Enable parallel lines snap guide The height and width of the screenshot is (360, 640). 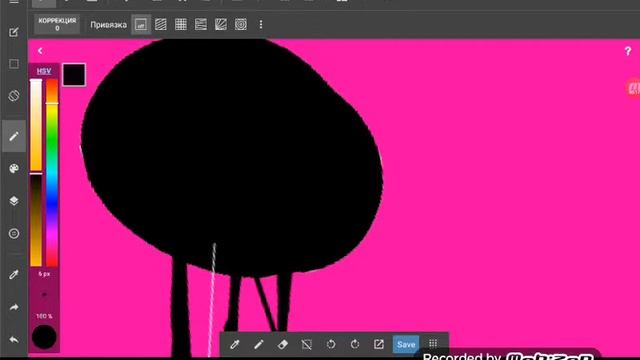click(x=161, y=24)
